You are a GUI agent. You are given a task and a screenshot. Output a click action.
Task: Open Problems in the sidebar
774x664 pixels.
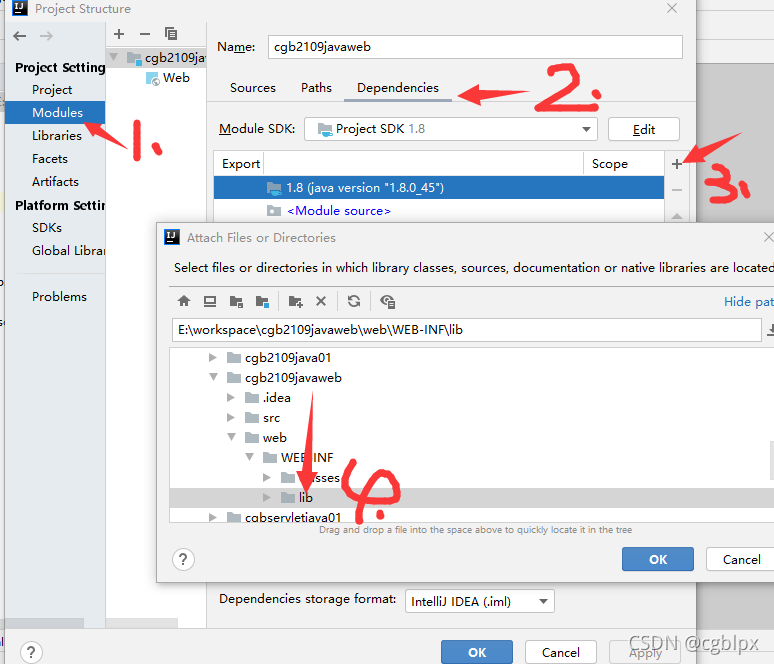(59, 297)
